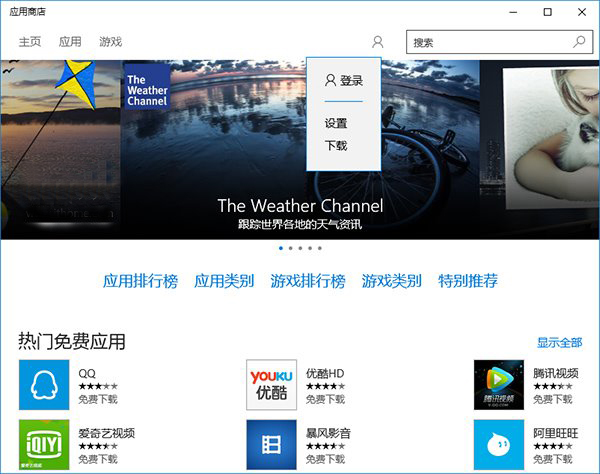This screenshot has width=600, height=474.
Task: Select the first carousel page dot
Action: tap(281, 248)
